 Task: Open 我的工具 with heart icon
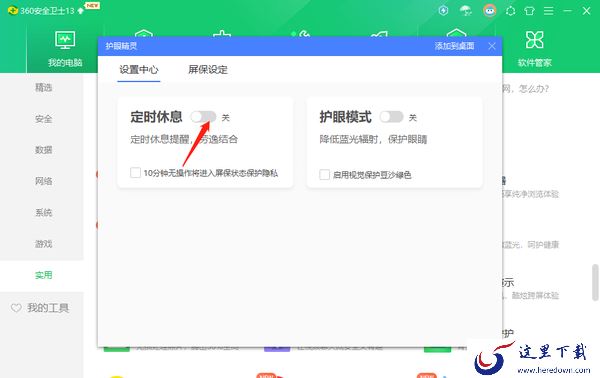point(41,308)
